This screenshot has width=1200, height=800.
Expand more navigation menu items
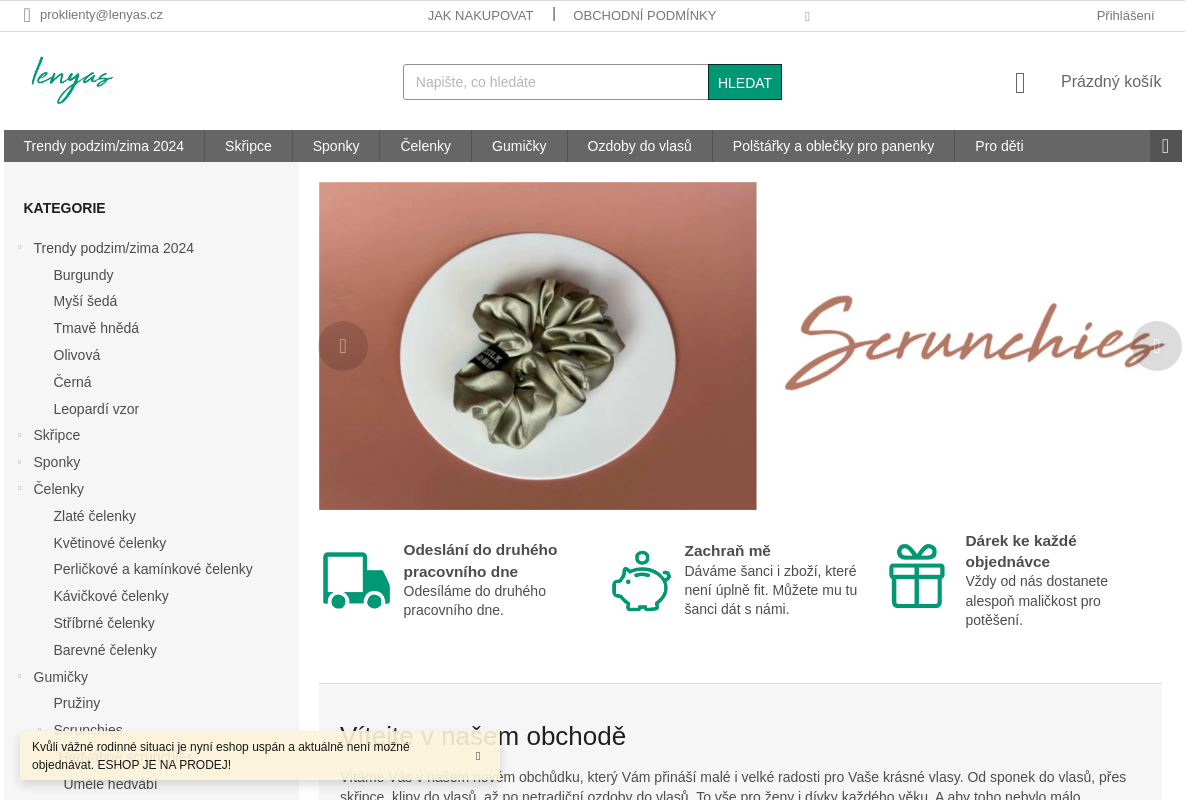click(1166, 146)
